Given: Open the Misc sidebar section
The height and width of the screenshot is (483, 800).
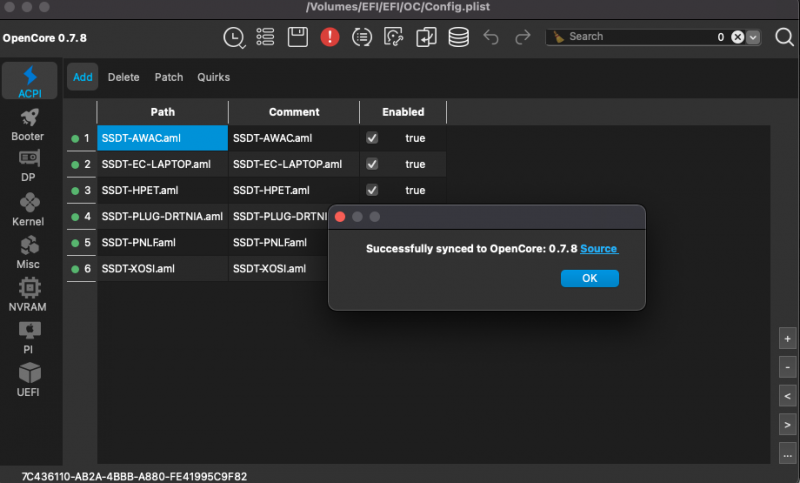Looking at the screenshot, I should click(28, 252).
